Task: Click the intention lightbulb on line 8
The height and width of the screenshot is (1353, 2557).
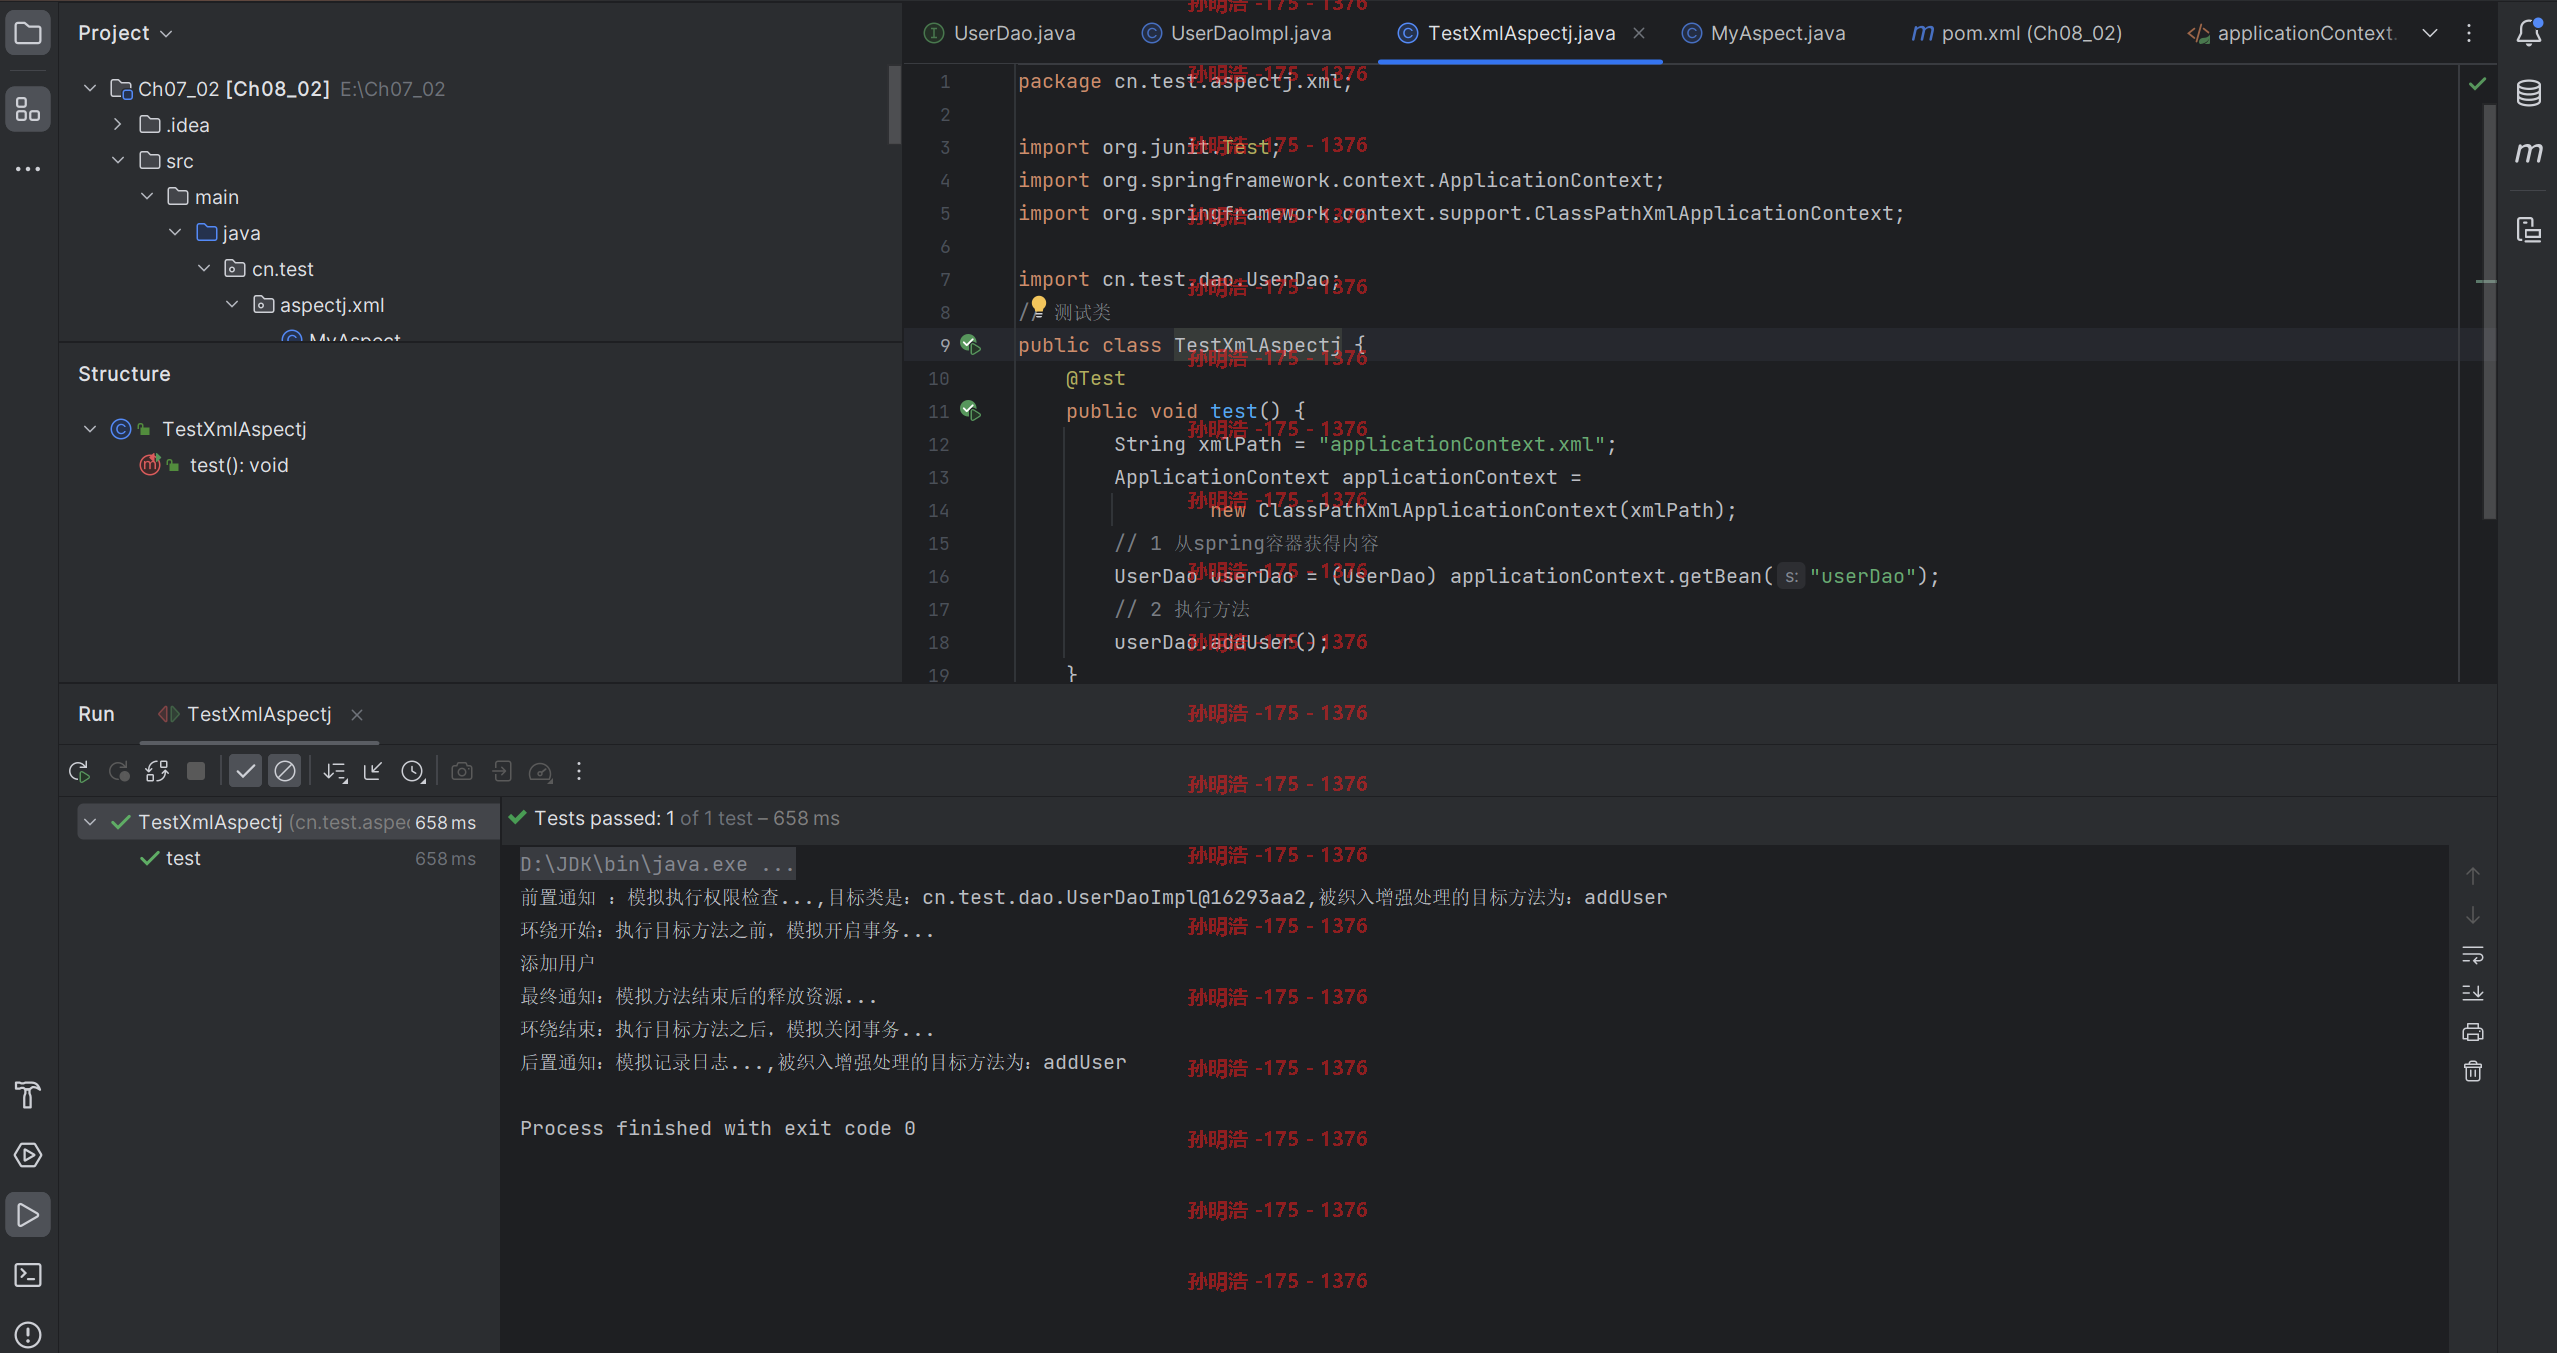Action: coord(1038,306)
